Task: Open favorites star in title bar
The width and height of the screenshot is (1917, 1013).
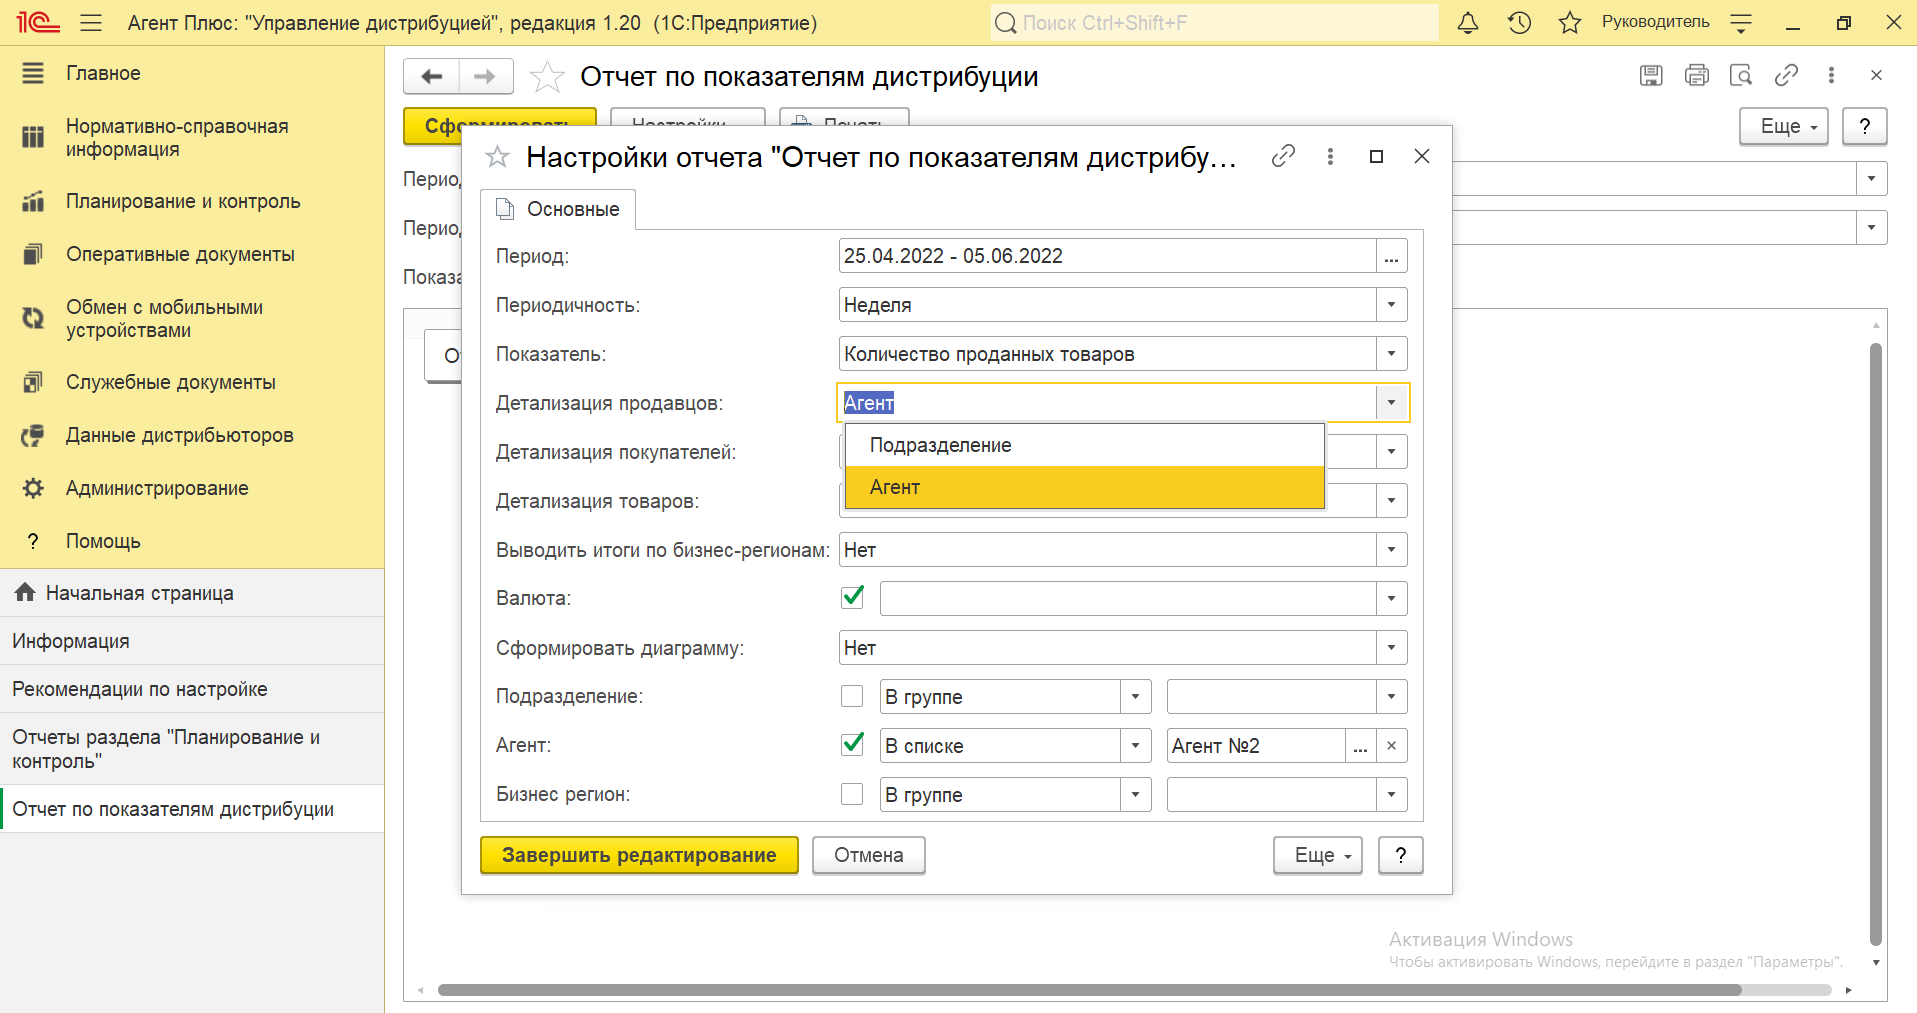Action: click(x=1570, y=23)
